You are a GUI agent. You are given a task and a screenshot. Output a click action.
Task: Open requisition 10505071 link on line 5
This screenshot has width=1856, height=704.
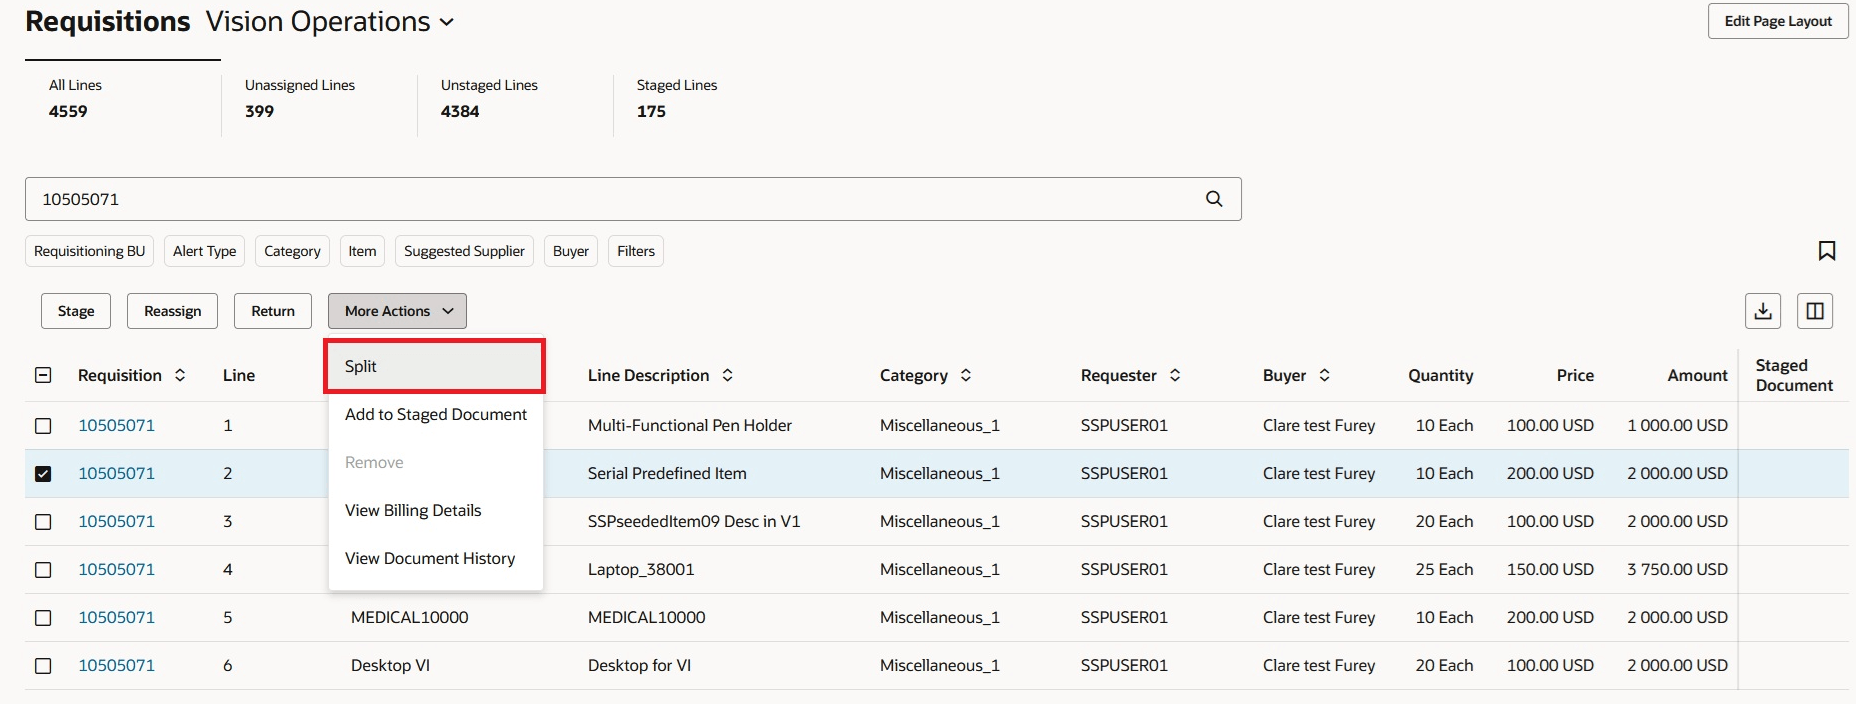click(117, 617)
